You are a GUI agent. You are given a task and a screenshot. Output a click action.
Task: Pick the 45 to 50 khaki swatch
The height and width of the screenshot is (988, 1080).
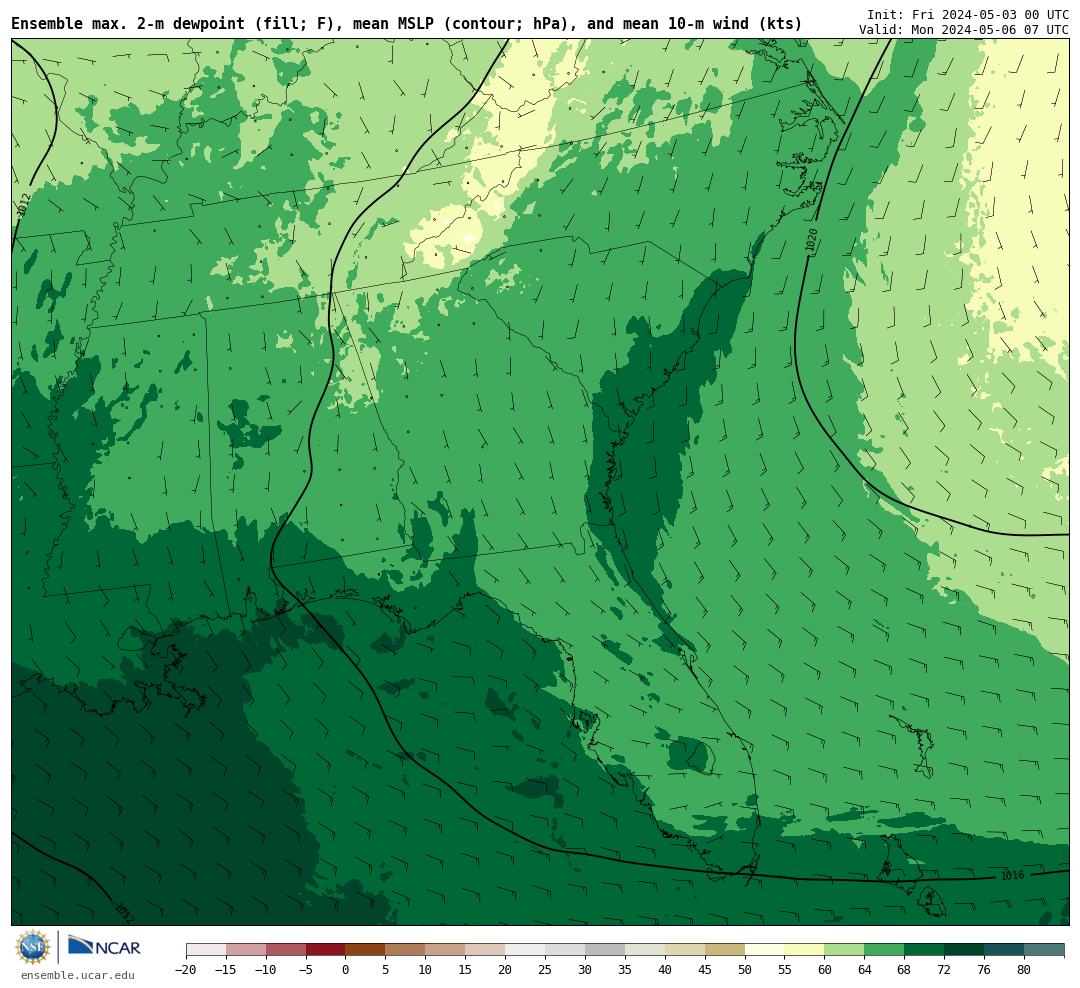pos(725,950)
